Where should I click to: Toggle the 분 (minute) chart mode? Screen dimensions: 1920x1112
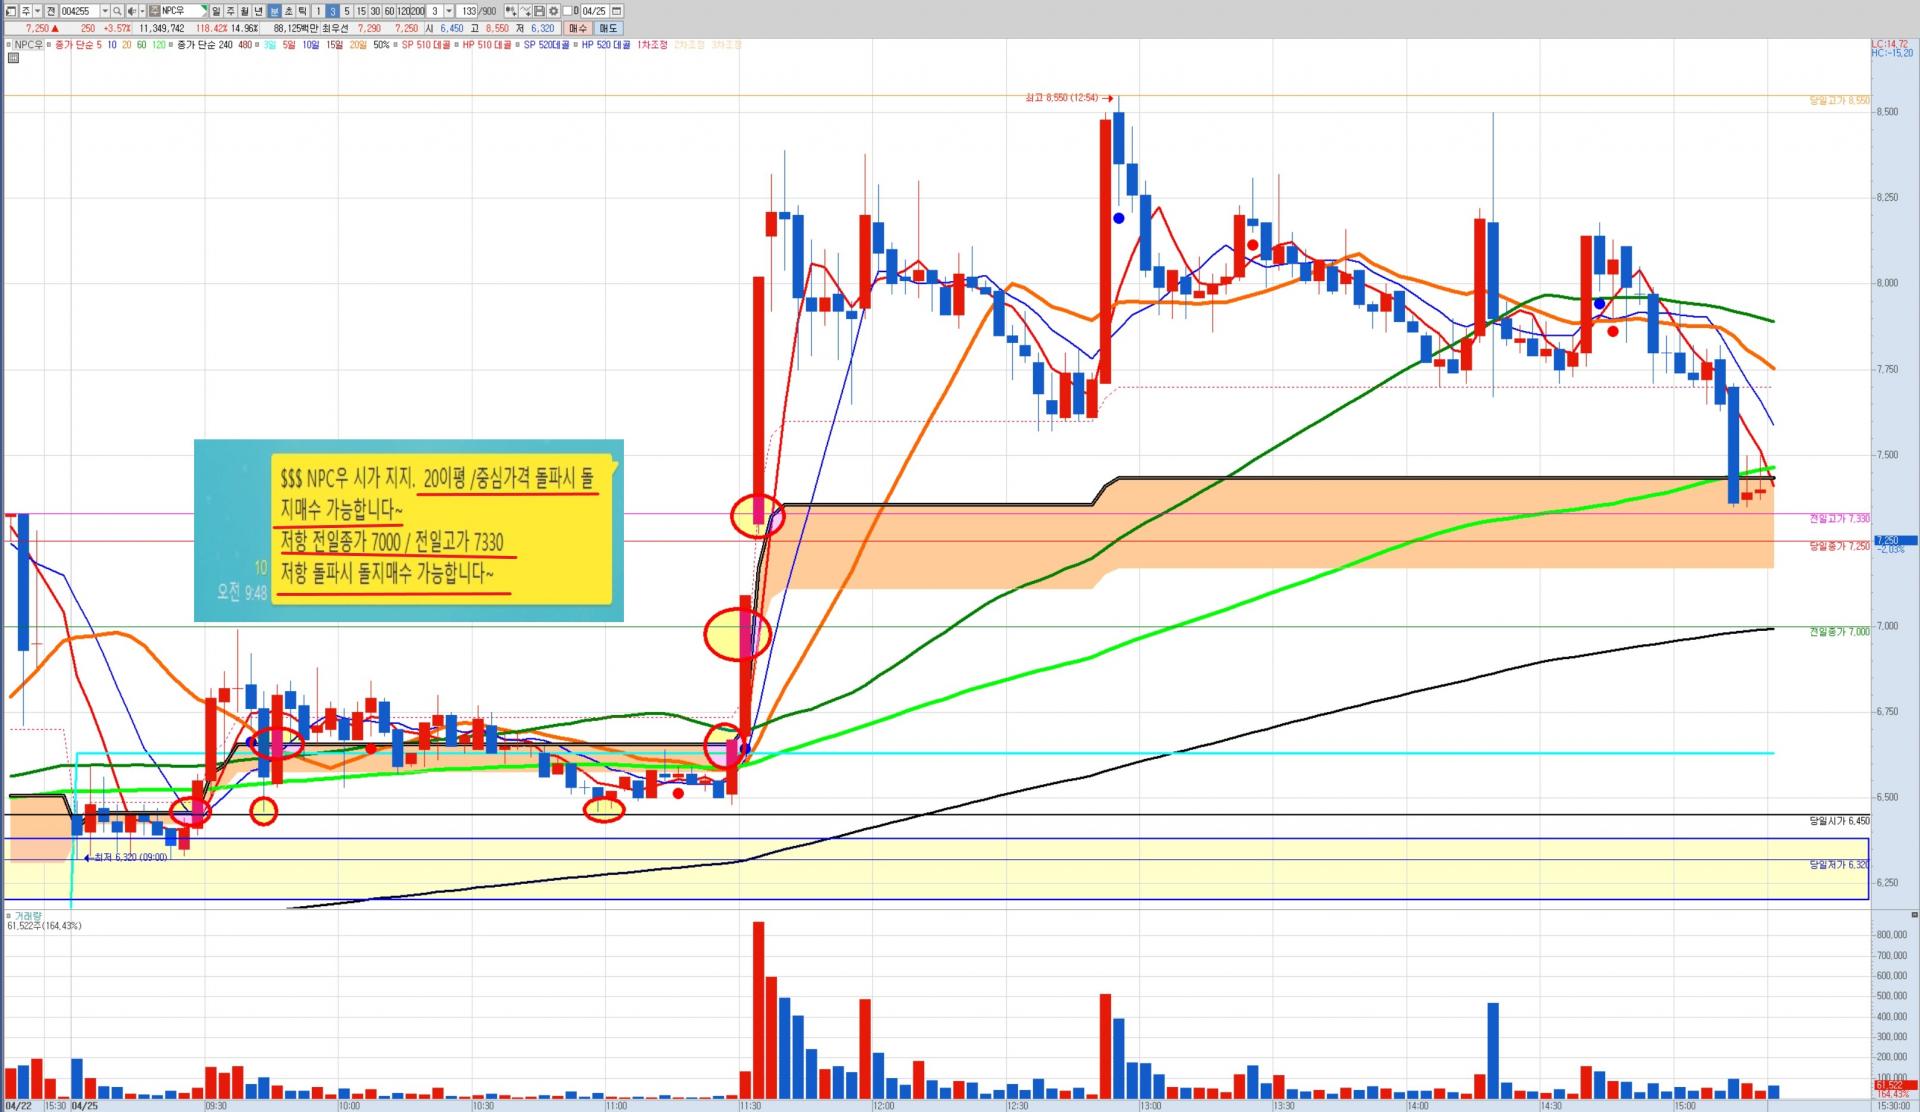pos(274,11)
